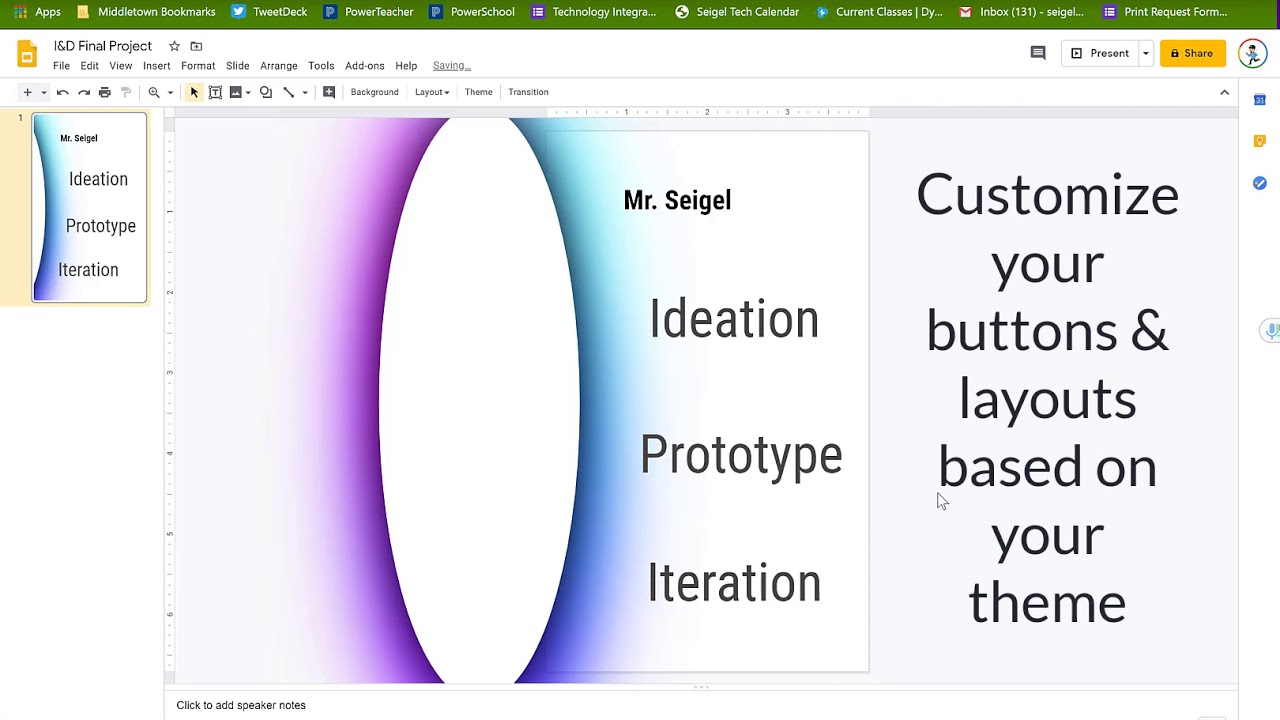Viewport: 1280px width, 720px height.
Task: Select the Mr. Seigel title text
Action: click(677, 200)
